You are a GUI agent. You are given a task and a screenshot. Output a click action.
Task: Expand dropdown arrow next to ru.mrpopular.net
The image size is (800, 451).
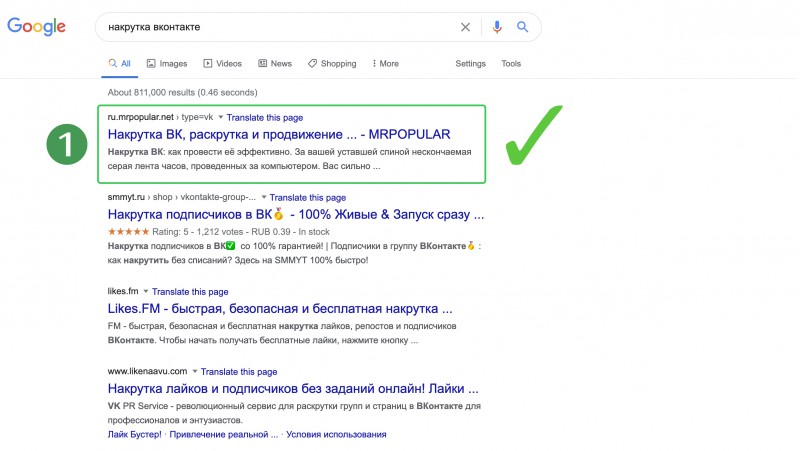click(x=221, y=117)
